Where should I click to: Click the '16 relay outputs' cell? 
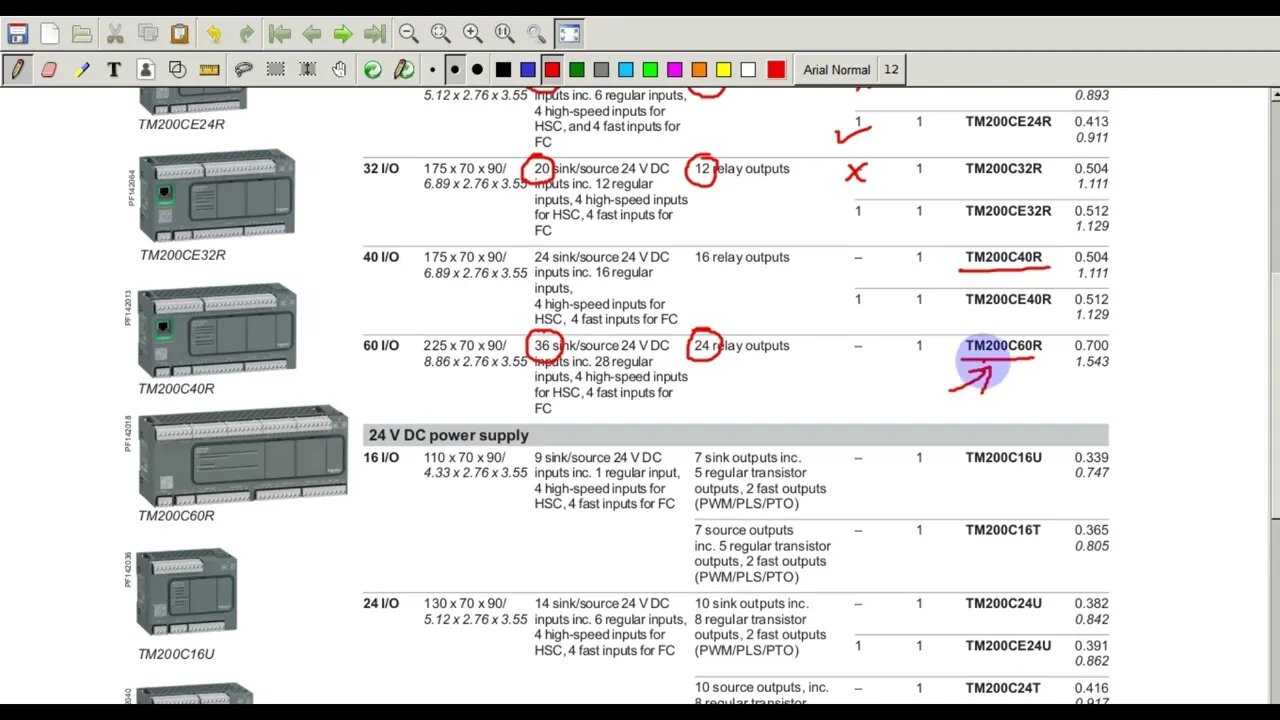[742, 257]
